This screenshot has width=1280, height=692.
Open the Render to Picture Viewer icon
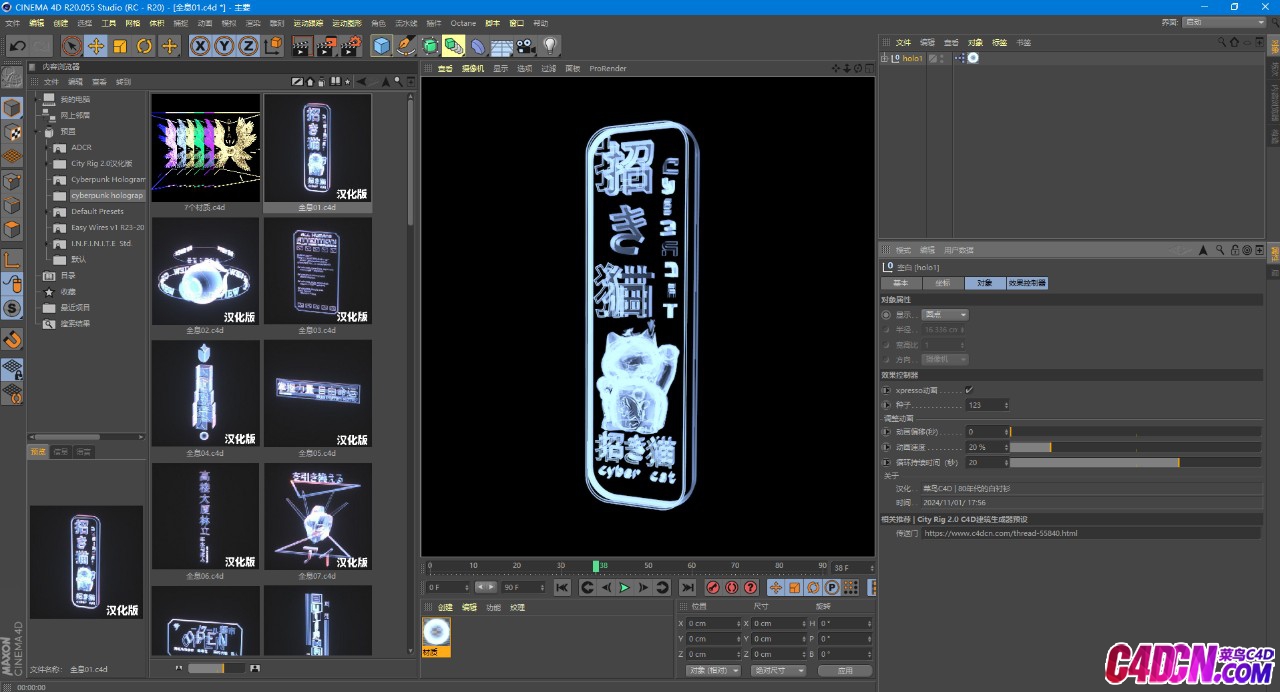(x=326, y=46)
